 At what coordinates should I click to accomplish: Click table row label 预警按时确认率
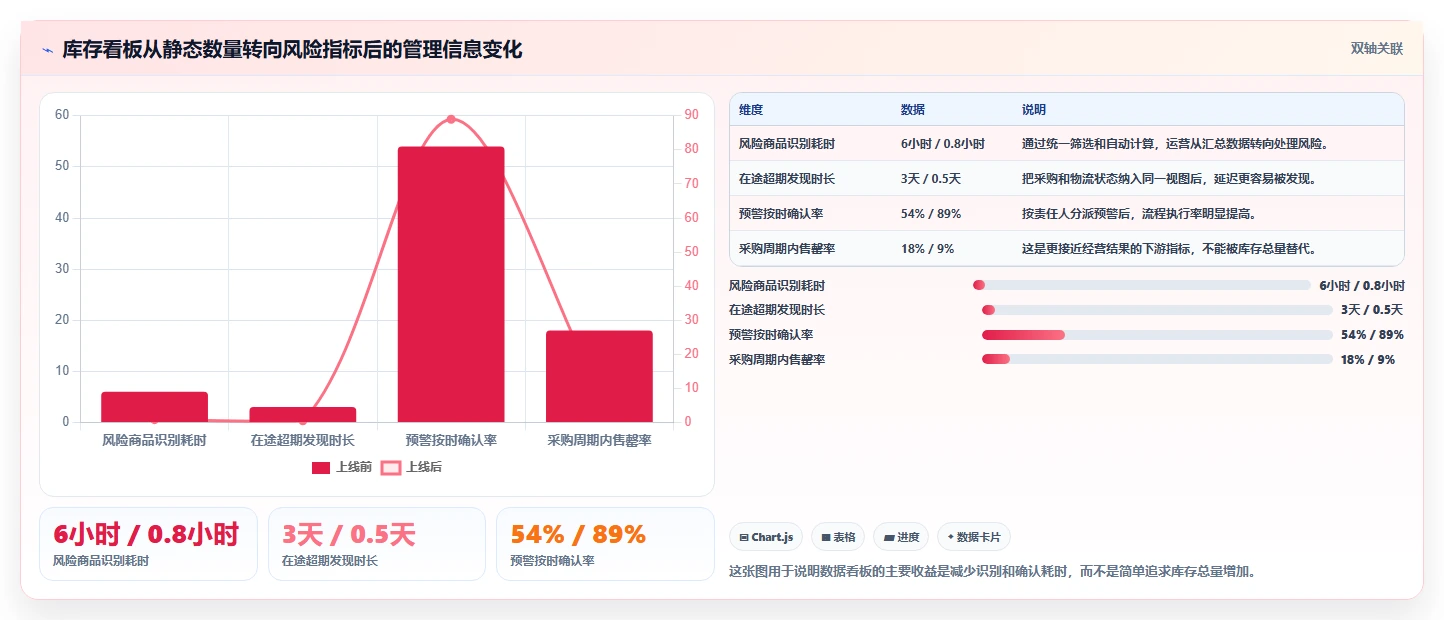coord(781,214)
